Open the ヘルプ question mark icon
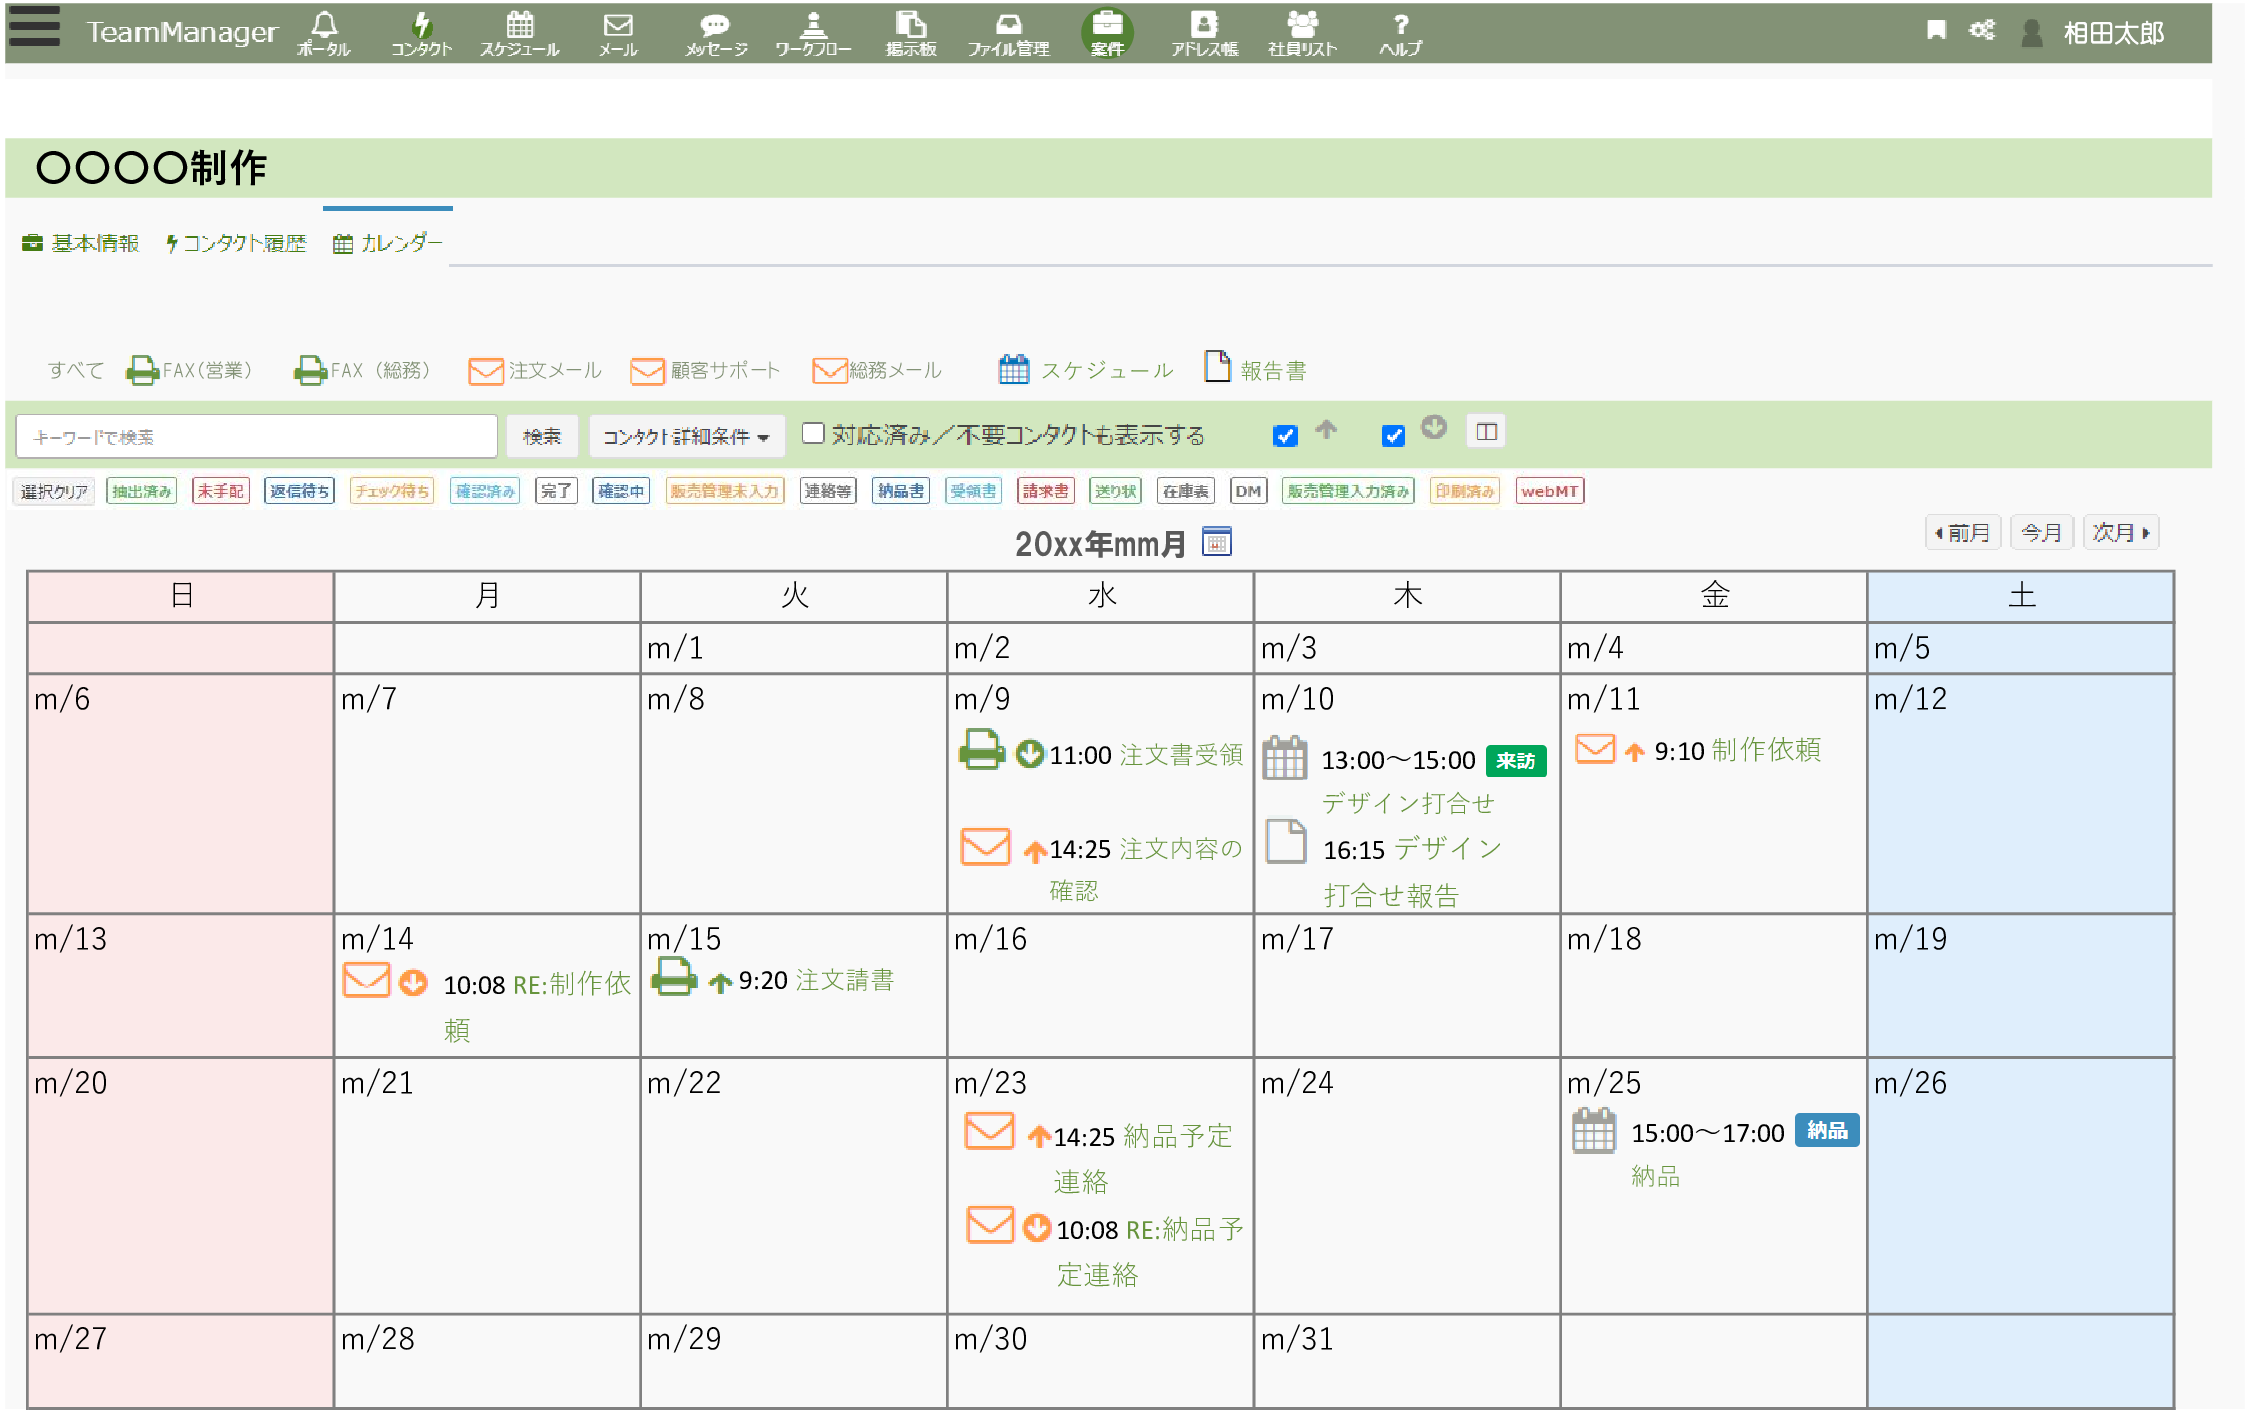The image size is (2252, 1415). coord(1400,33)
